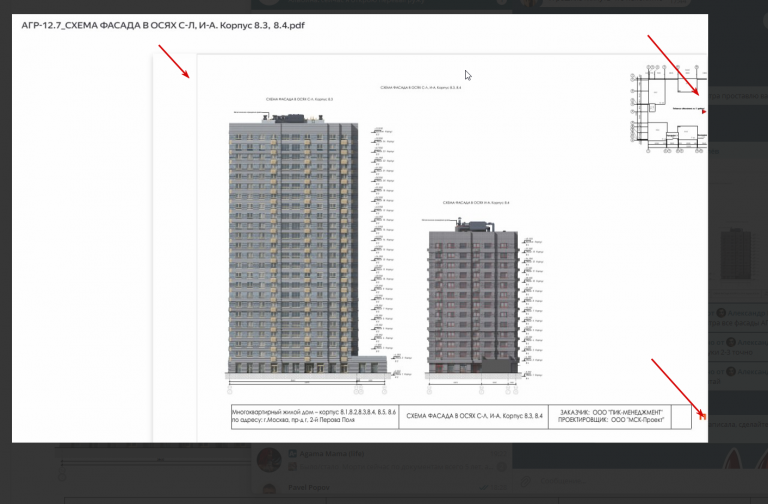Click the small empty title block cell

[682, 416]
